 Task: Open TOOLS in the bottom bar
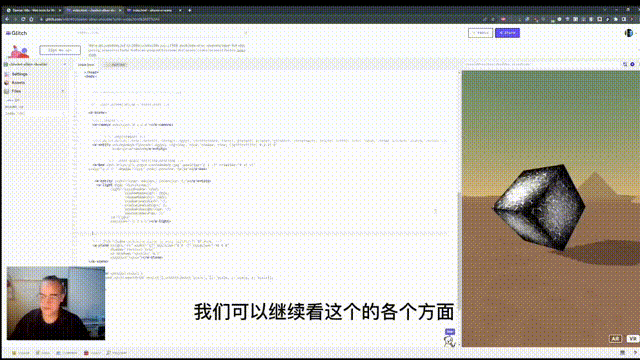92,353
